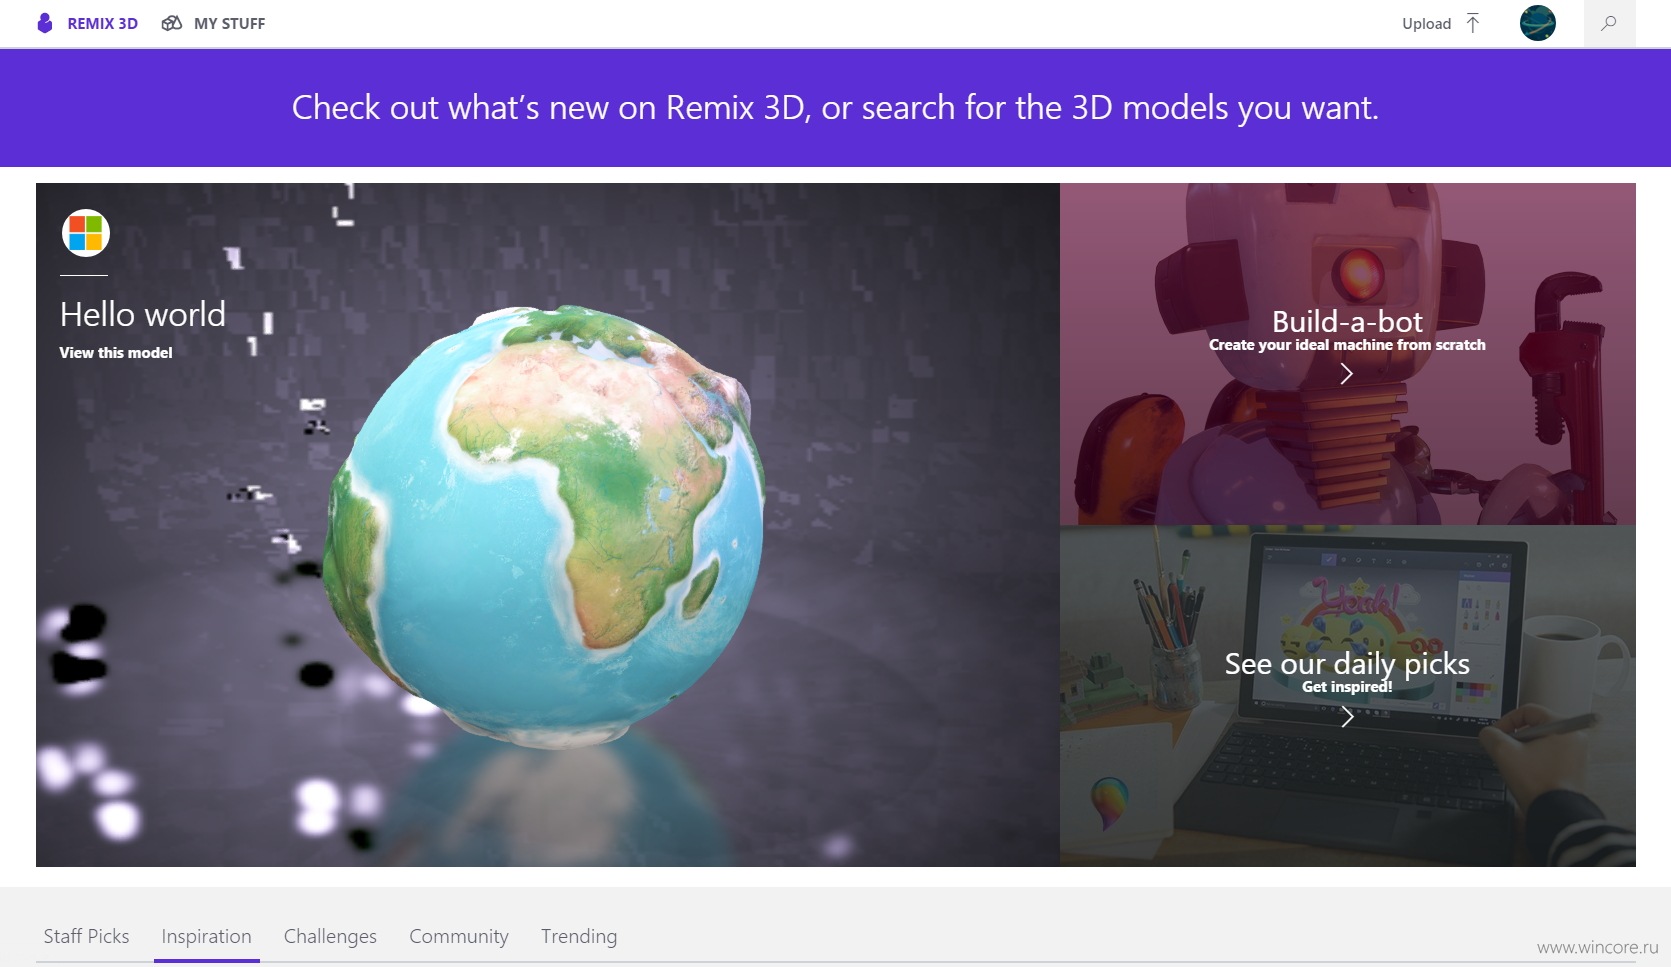Switch to the Trending tab

(579, 936)
